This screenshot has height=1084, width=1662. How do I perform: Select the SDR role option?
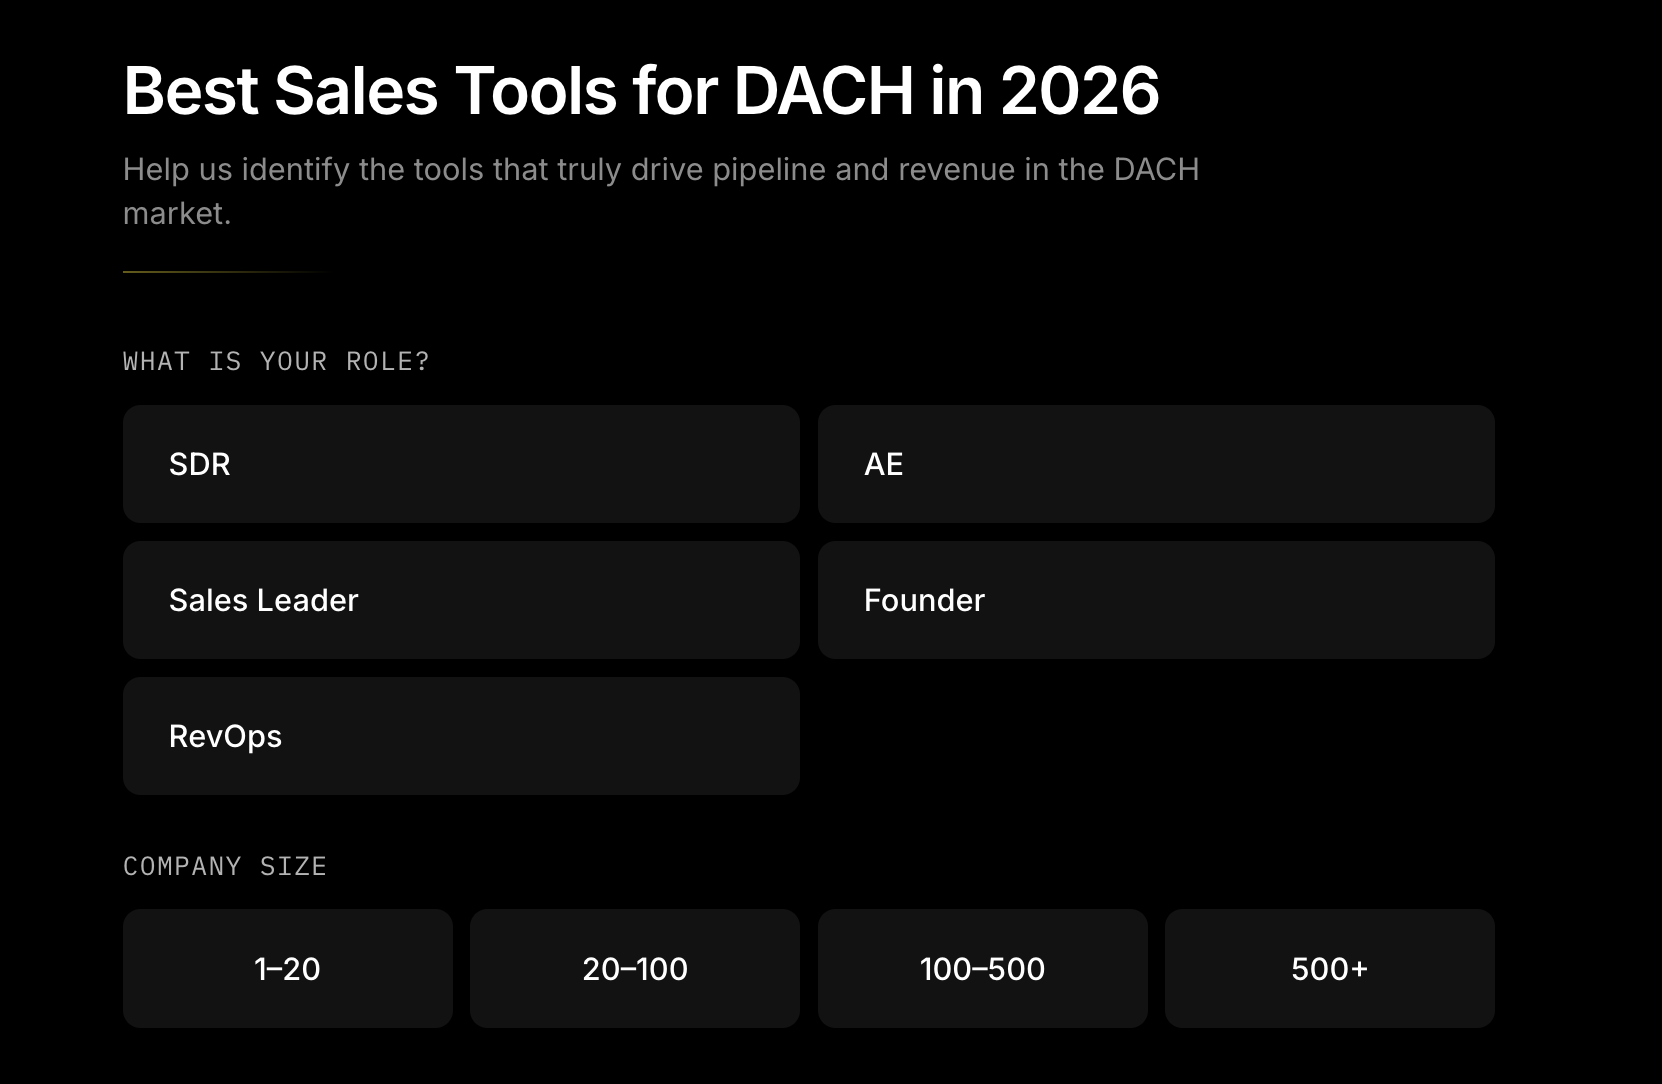461,464
